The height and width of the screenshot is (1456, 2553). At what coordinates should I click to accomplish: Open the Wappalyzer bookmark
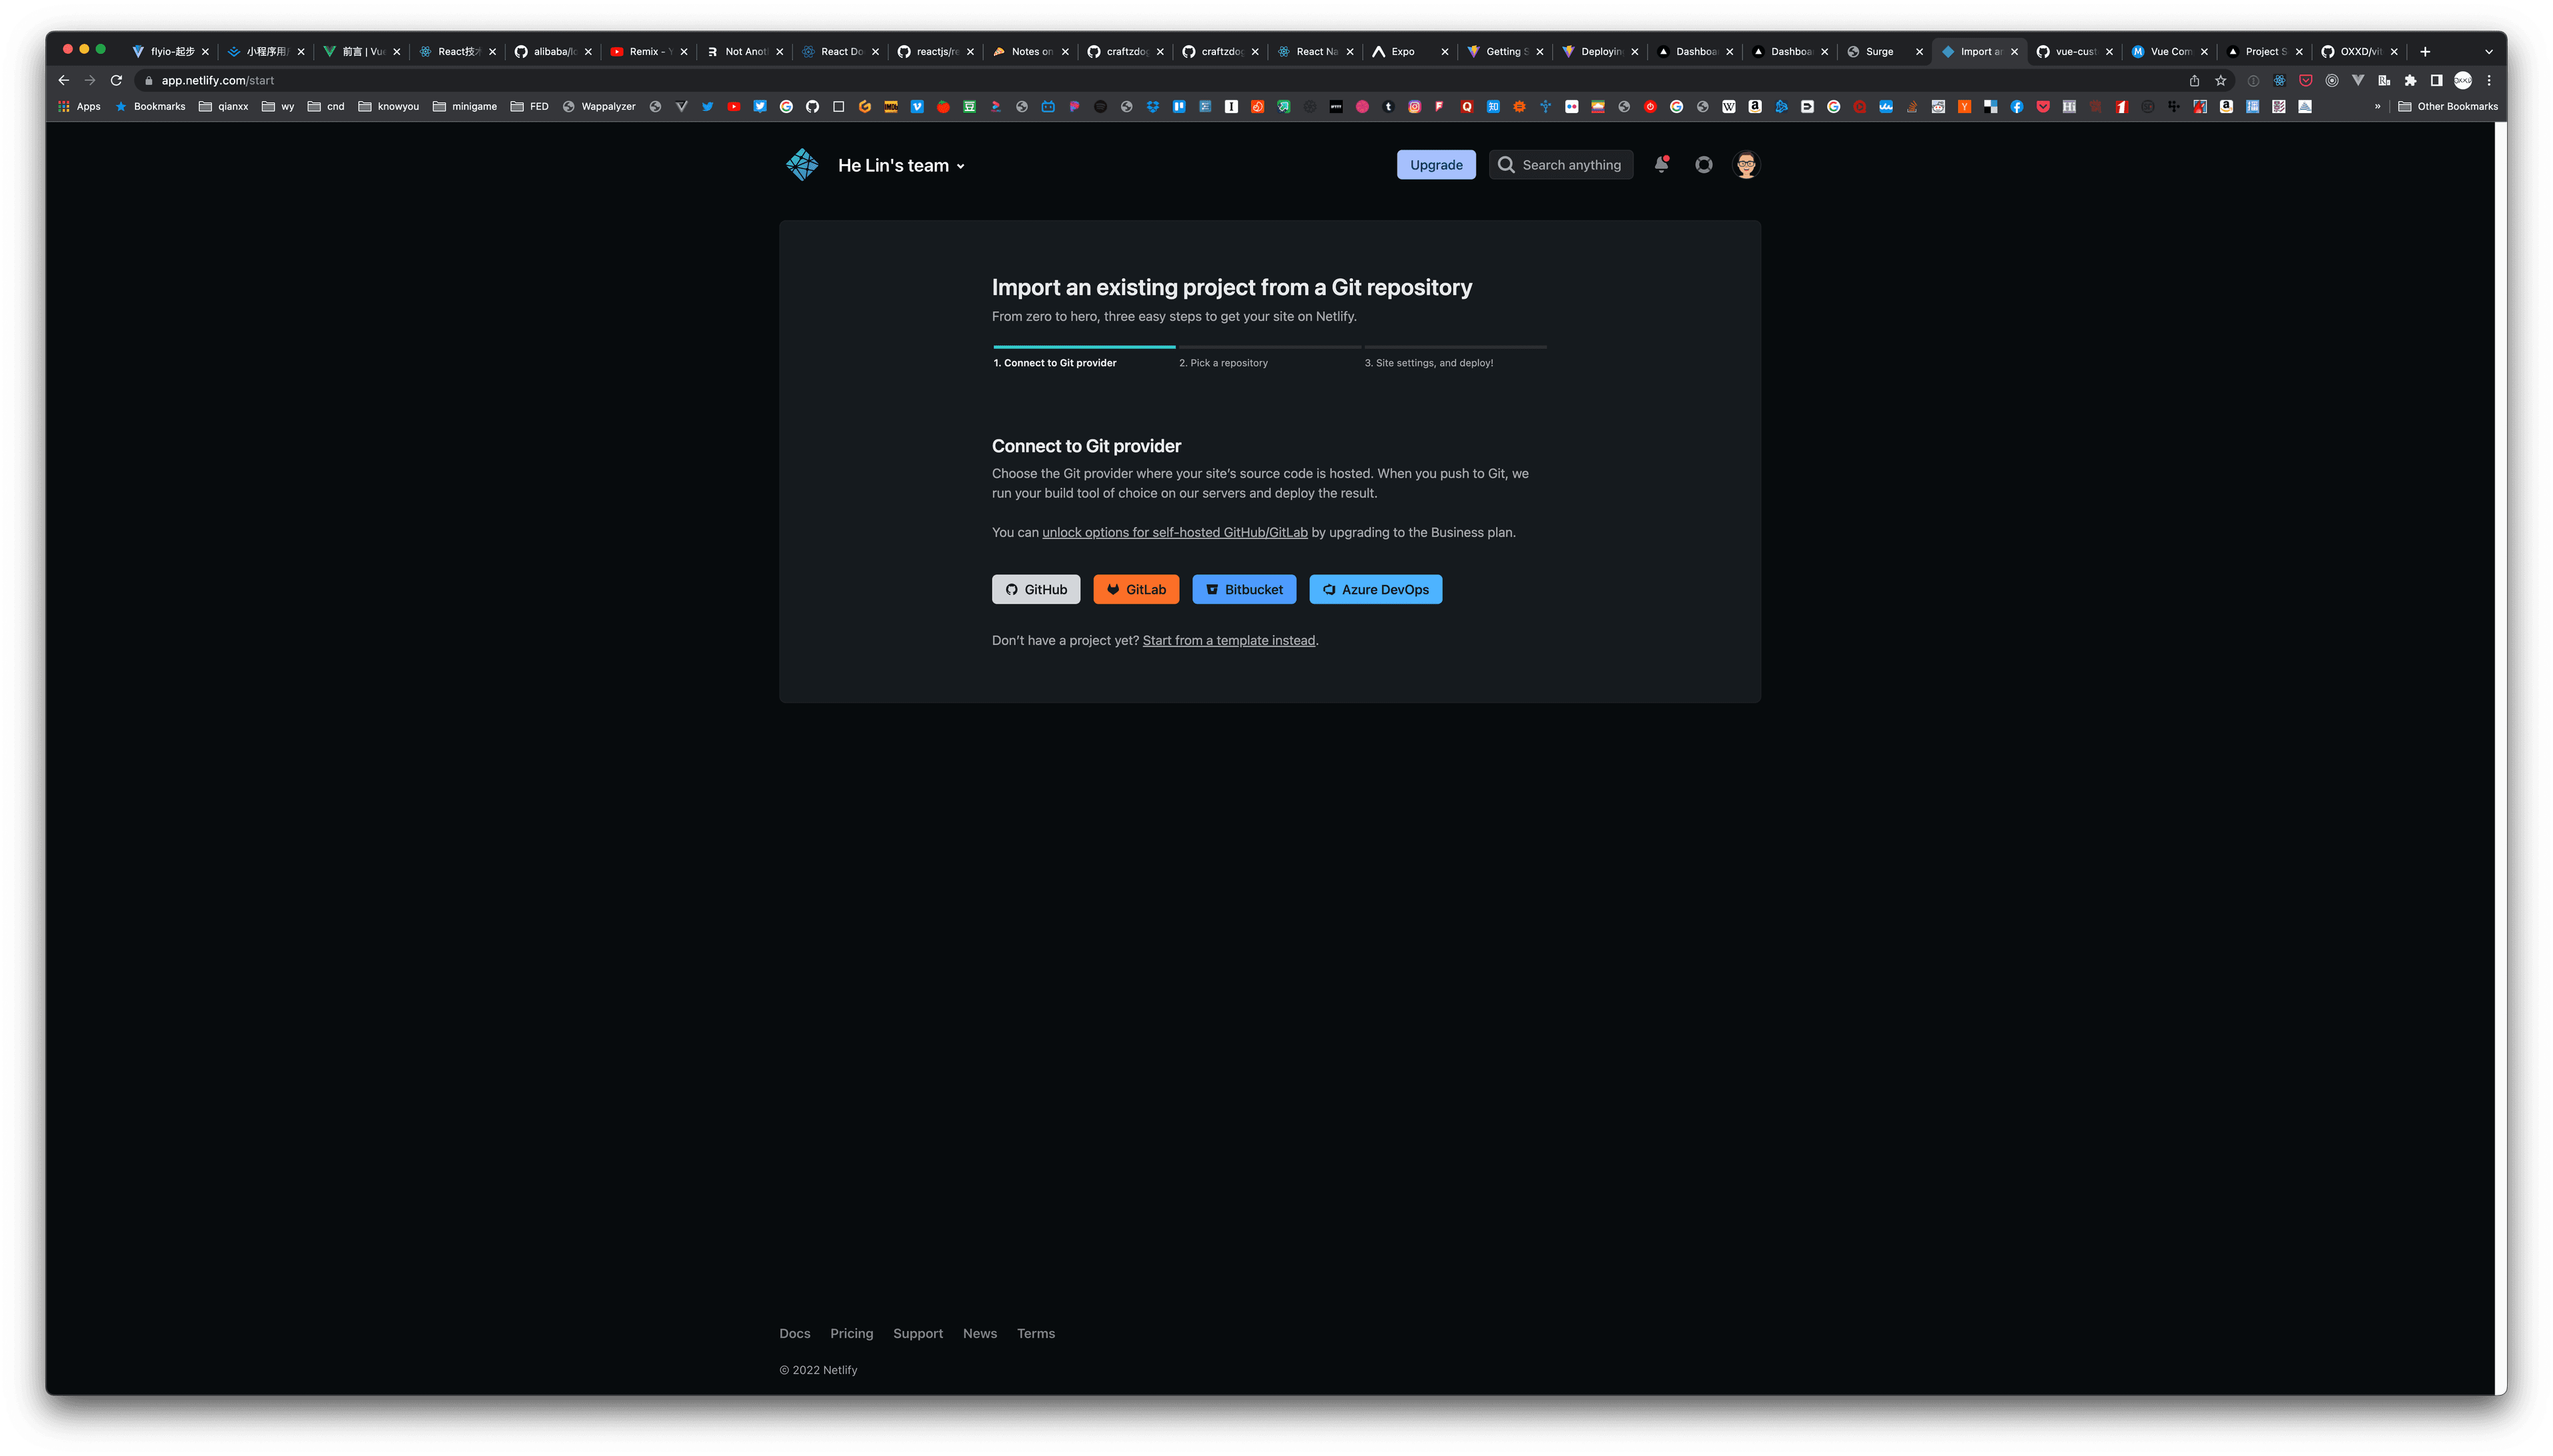599,106
